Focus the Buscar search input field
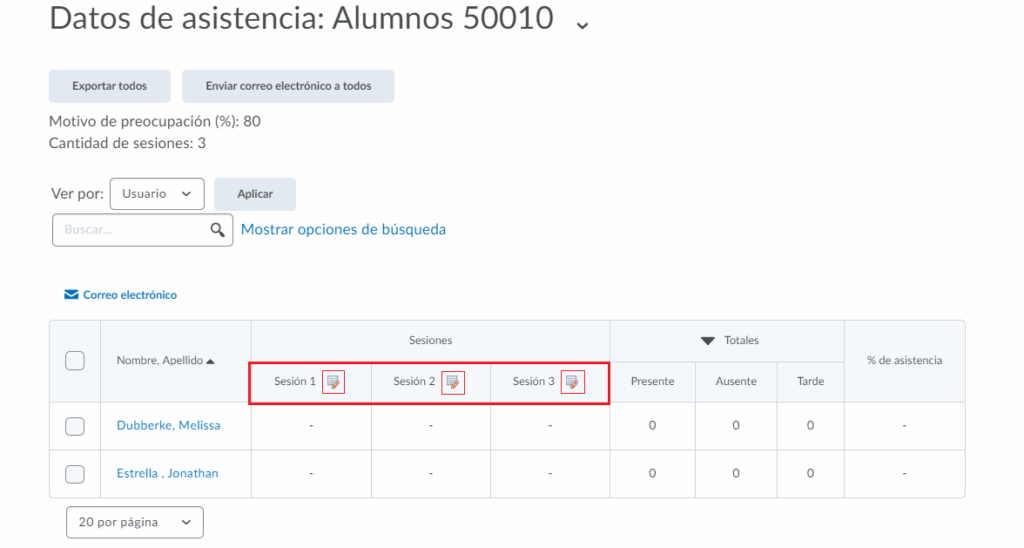Viewport: 1024px width, 548px height. (130, 230)
